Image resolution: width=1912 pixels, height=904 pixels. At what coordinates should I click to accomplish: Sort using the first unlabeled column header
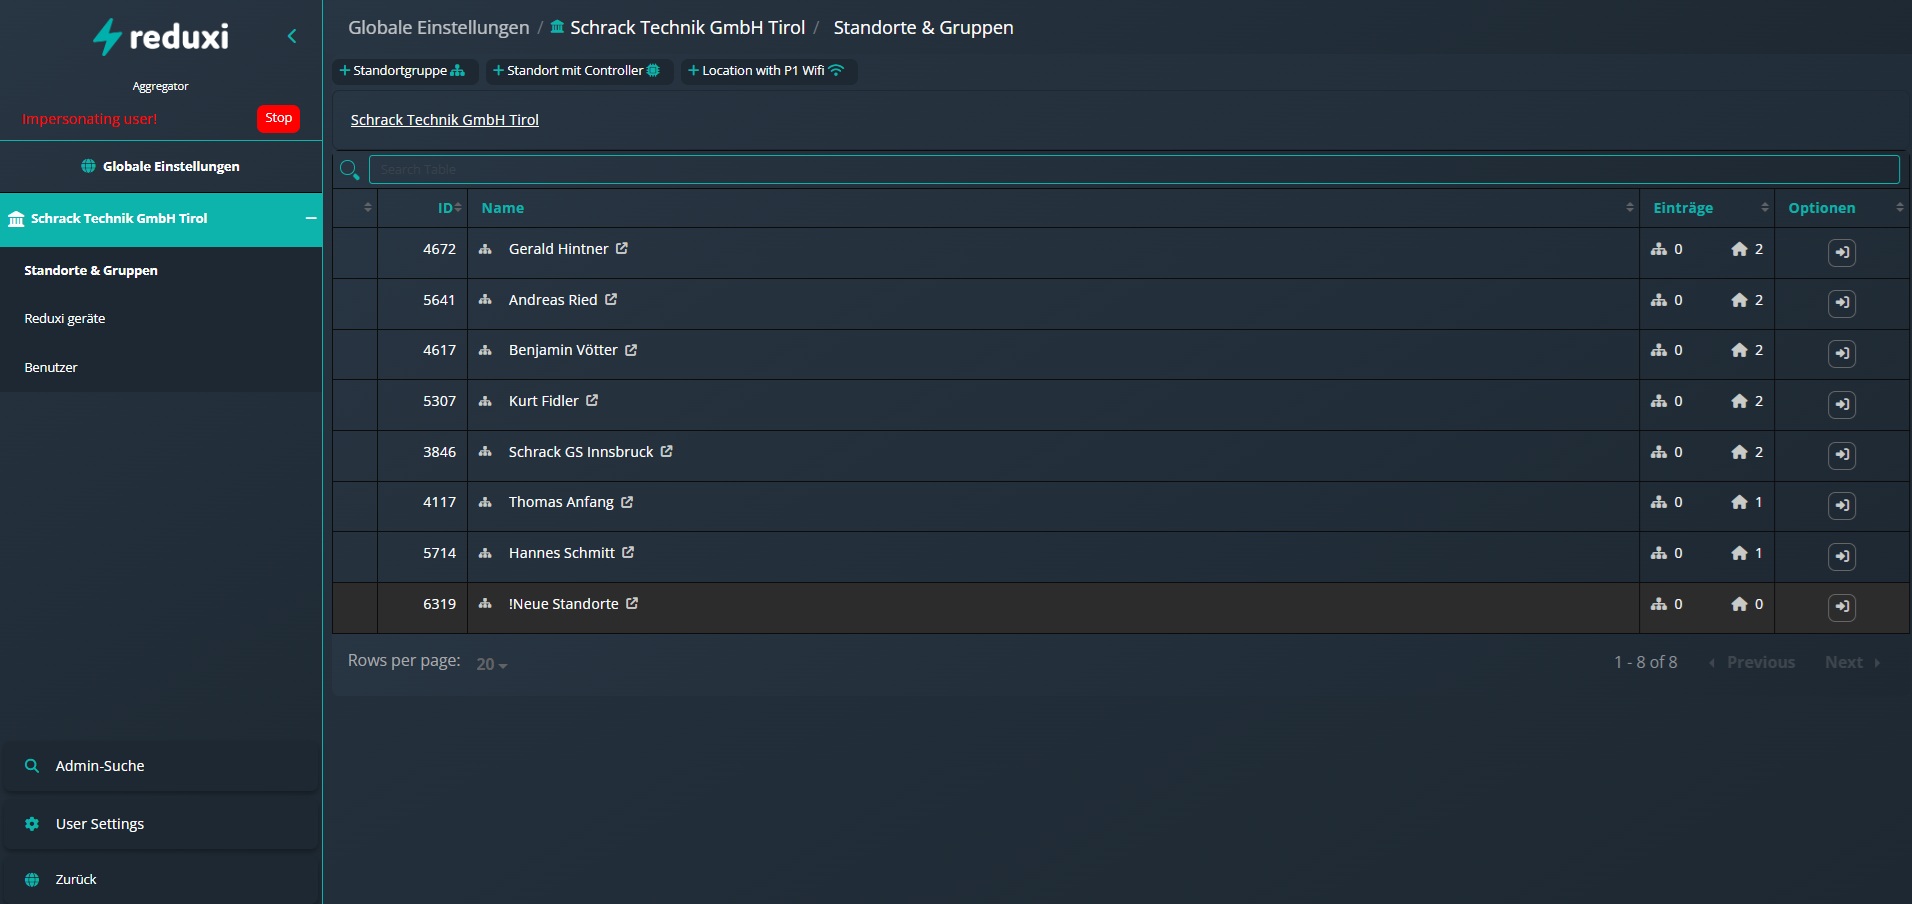355,208
